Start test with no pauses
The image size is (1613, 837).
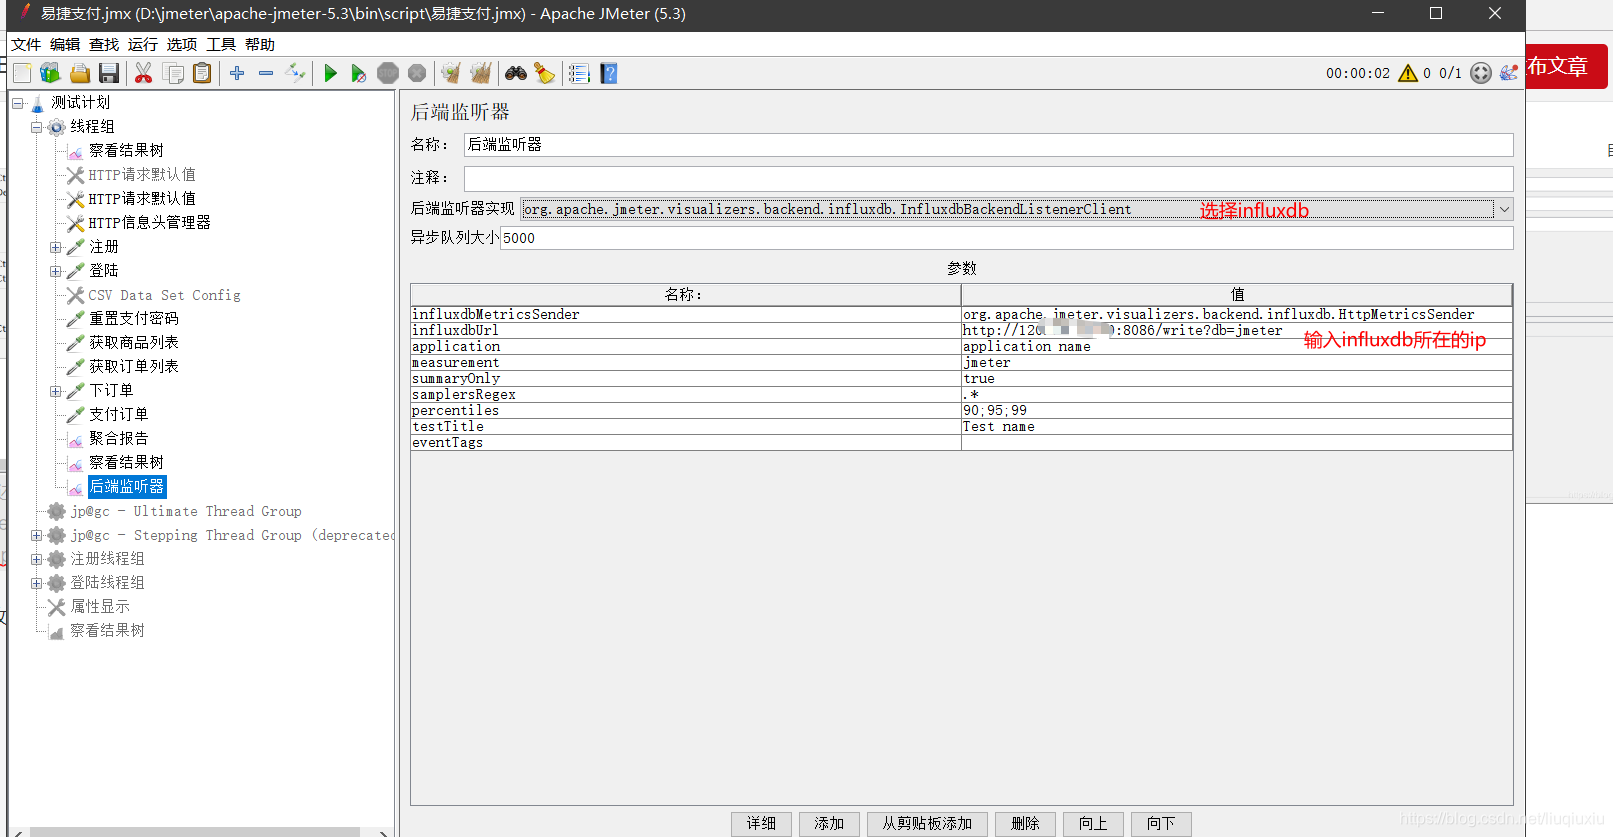click(x=359, y=73)
